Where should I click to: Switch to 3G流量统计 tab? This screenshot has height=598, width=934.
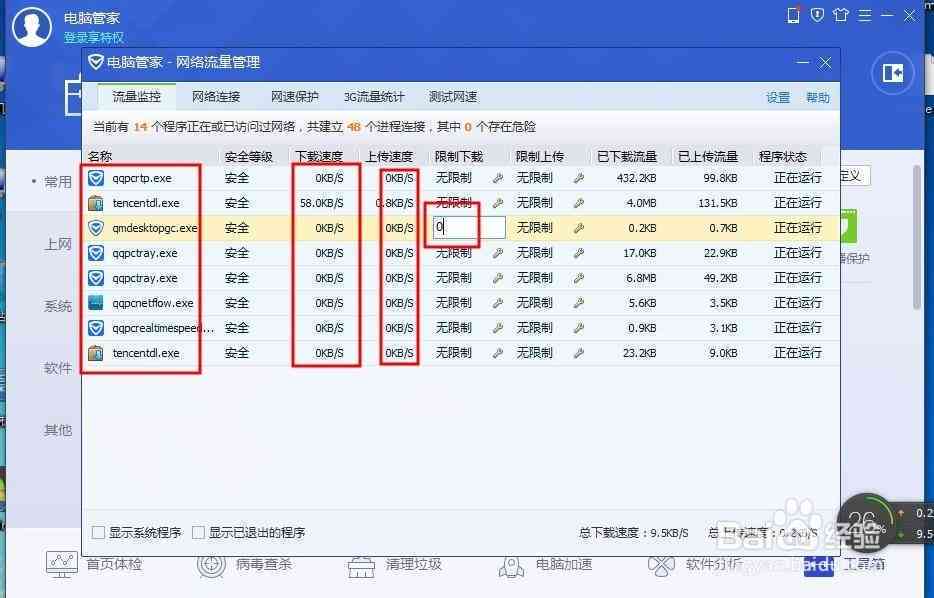374,96
